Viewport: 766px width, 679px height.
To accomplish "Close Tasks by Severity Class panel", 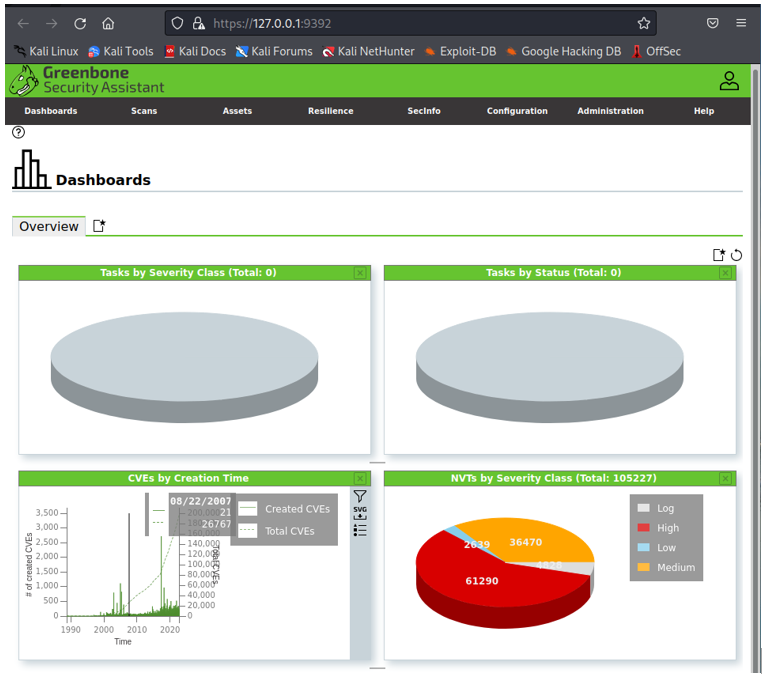I will point(360,273).
